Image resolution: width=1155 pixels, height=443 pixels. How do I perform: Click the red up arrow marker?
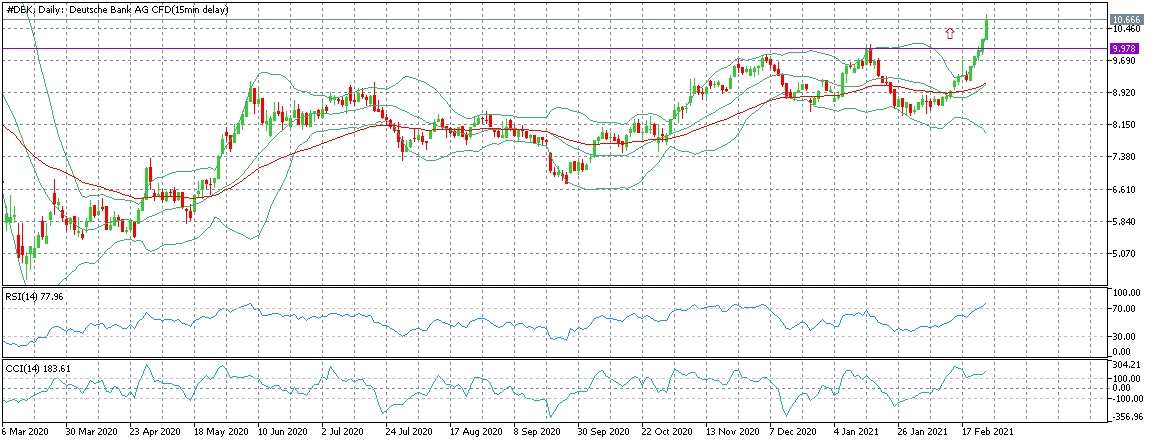point(950,33)
